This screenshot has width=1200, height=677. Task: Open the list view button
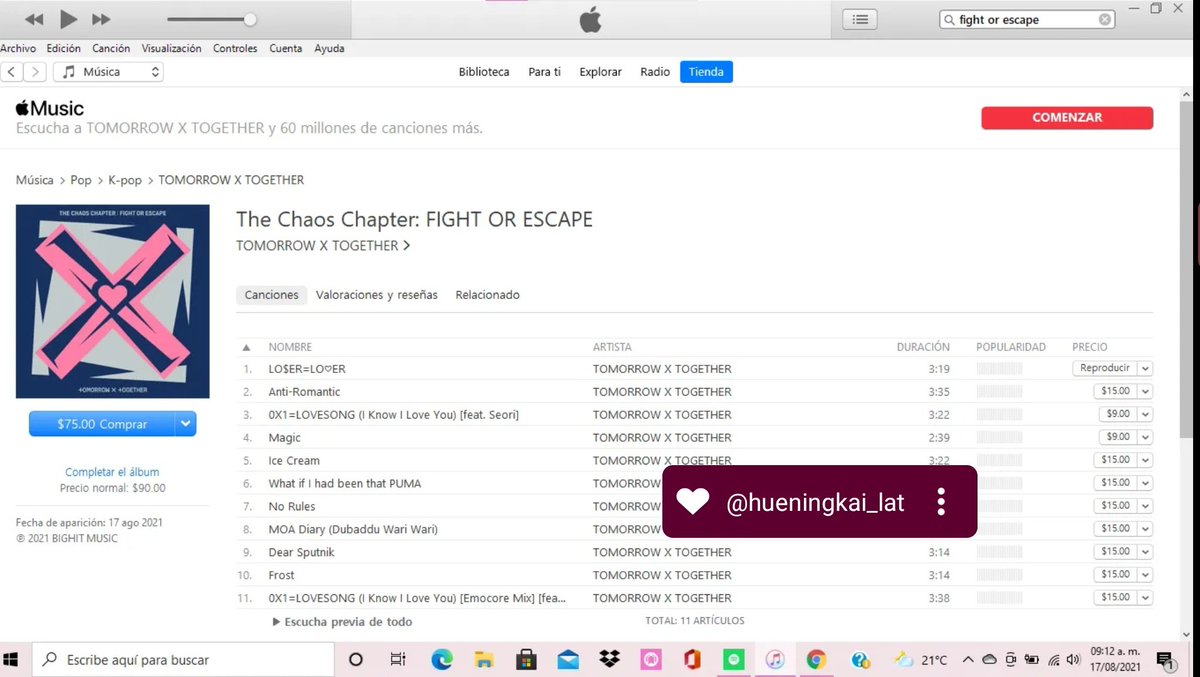860,19
